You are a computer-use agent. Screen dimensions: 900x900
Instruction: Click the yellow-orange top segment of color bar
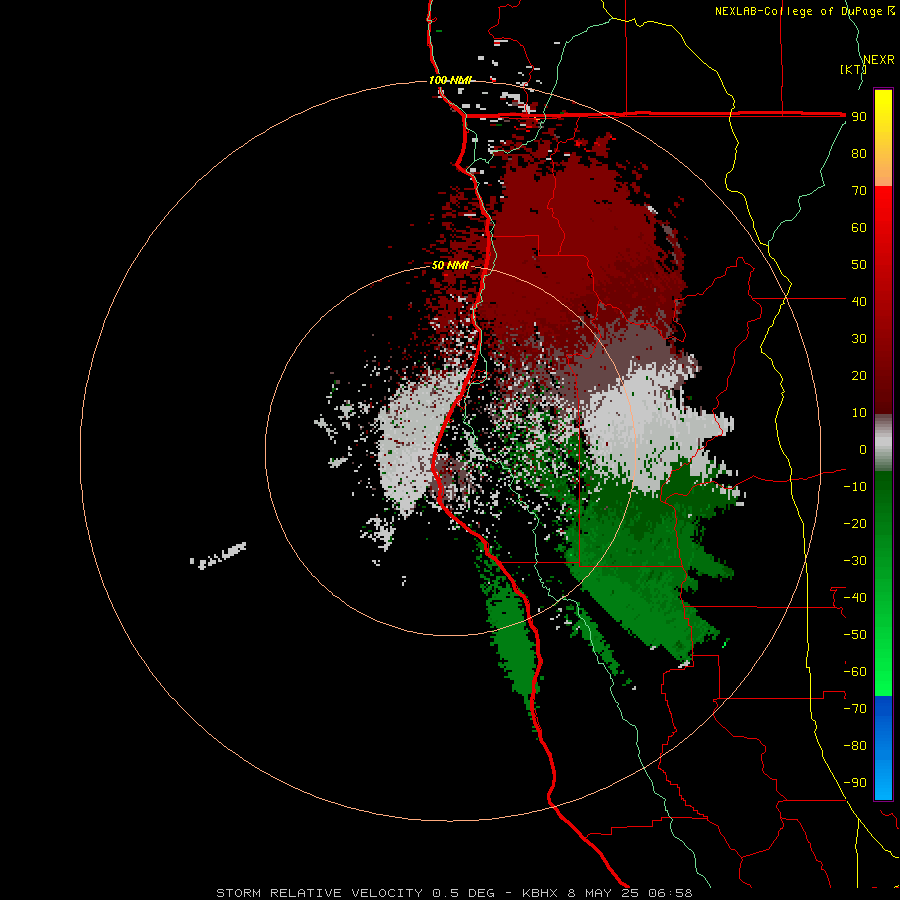pos(883,138)
